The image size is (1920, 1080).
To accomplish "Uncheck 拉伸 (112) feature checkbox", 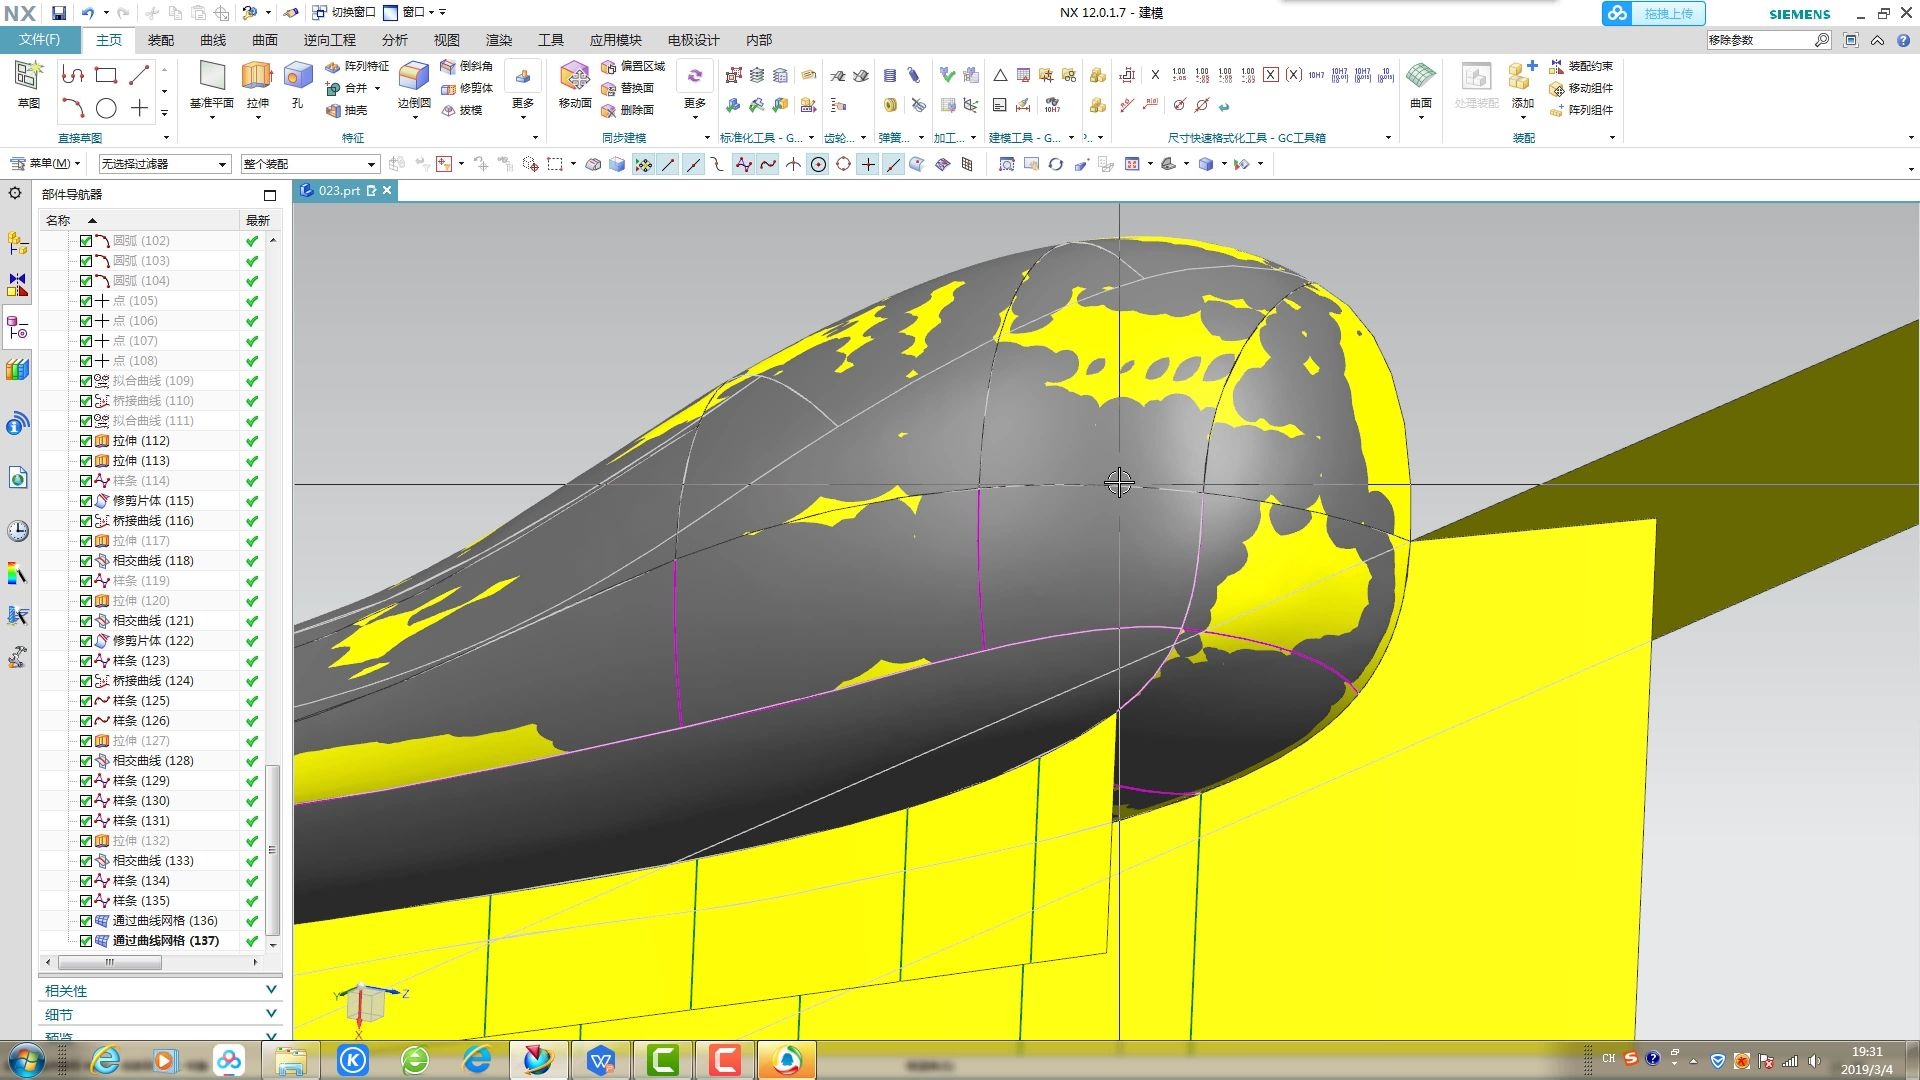I will coord(86,441).
